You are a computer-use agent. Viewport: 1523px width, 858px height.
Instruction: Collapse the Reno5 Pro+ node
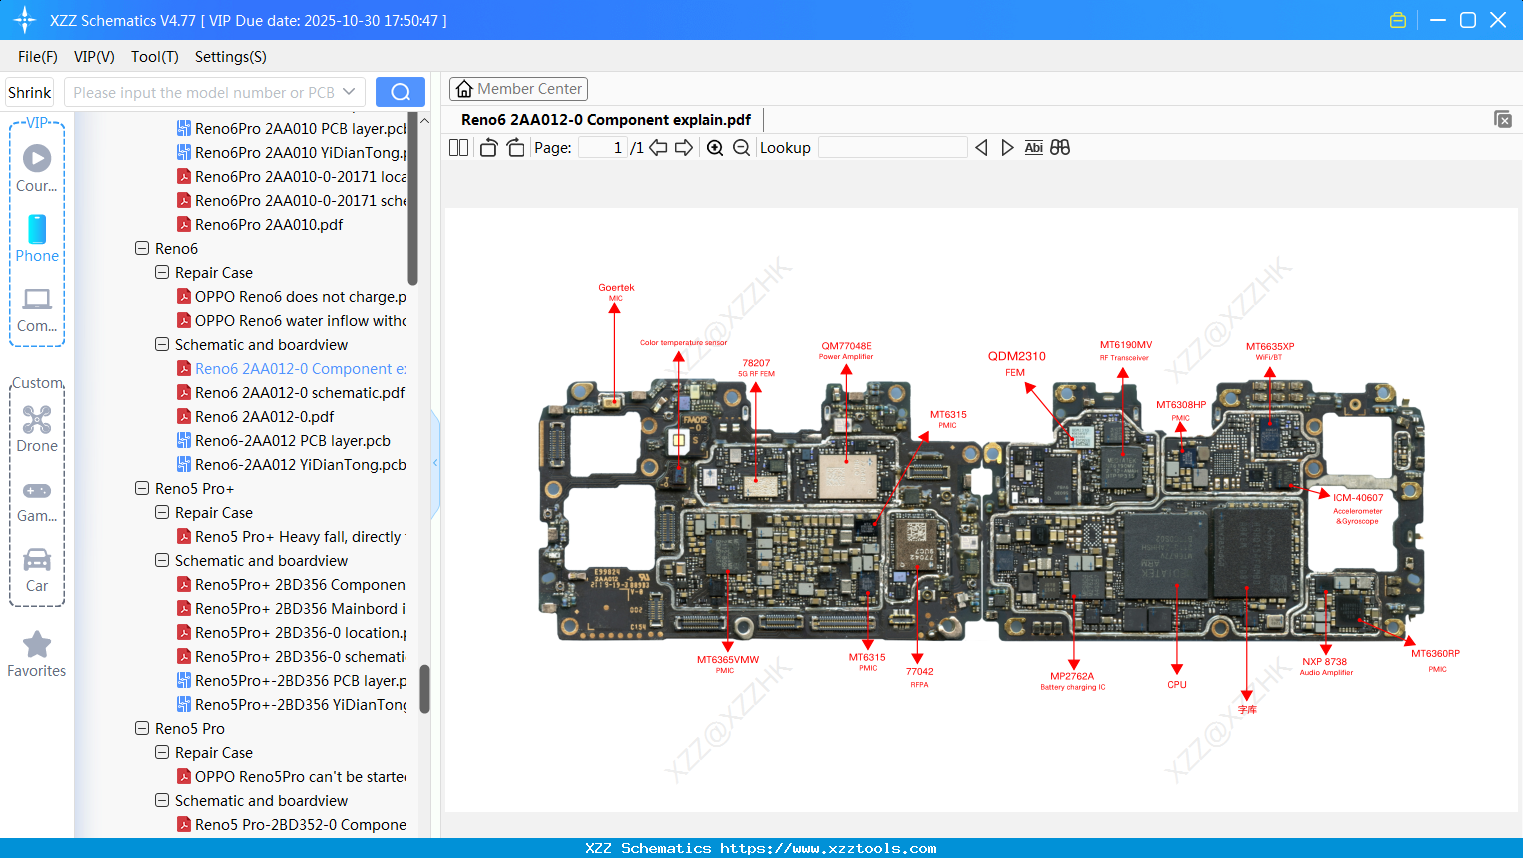[x=141, y=488]
